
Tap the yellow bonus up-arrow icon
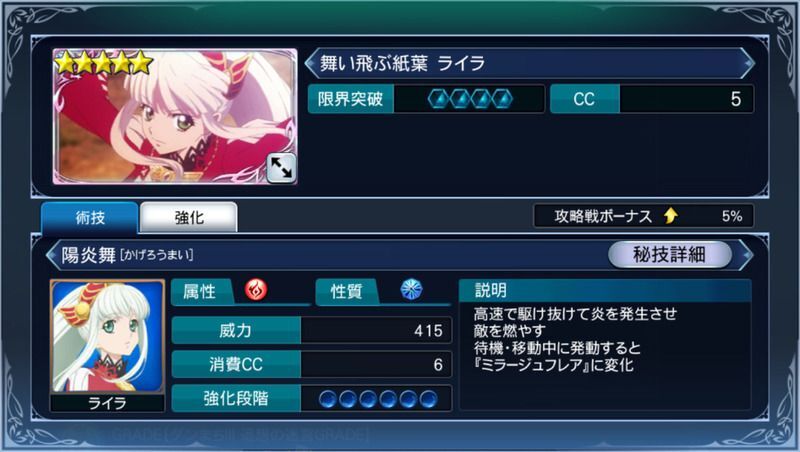point(671,216)
